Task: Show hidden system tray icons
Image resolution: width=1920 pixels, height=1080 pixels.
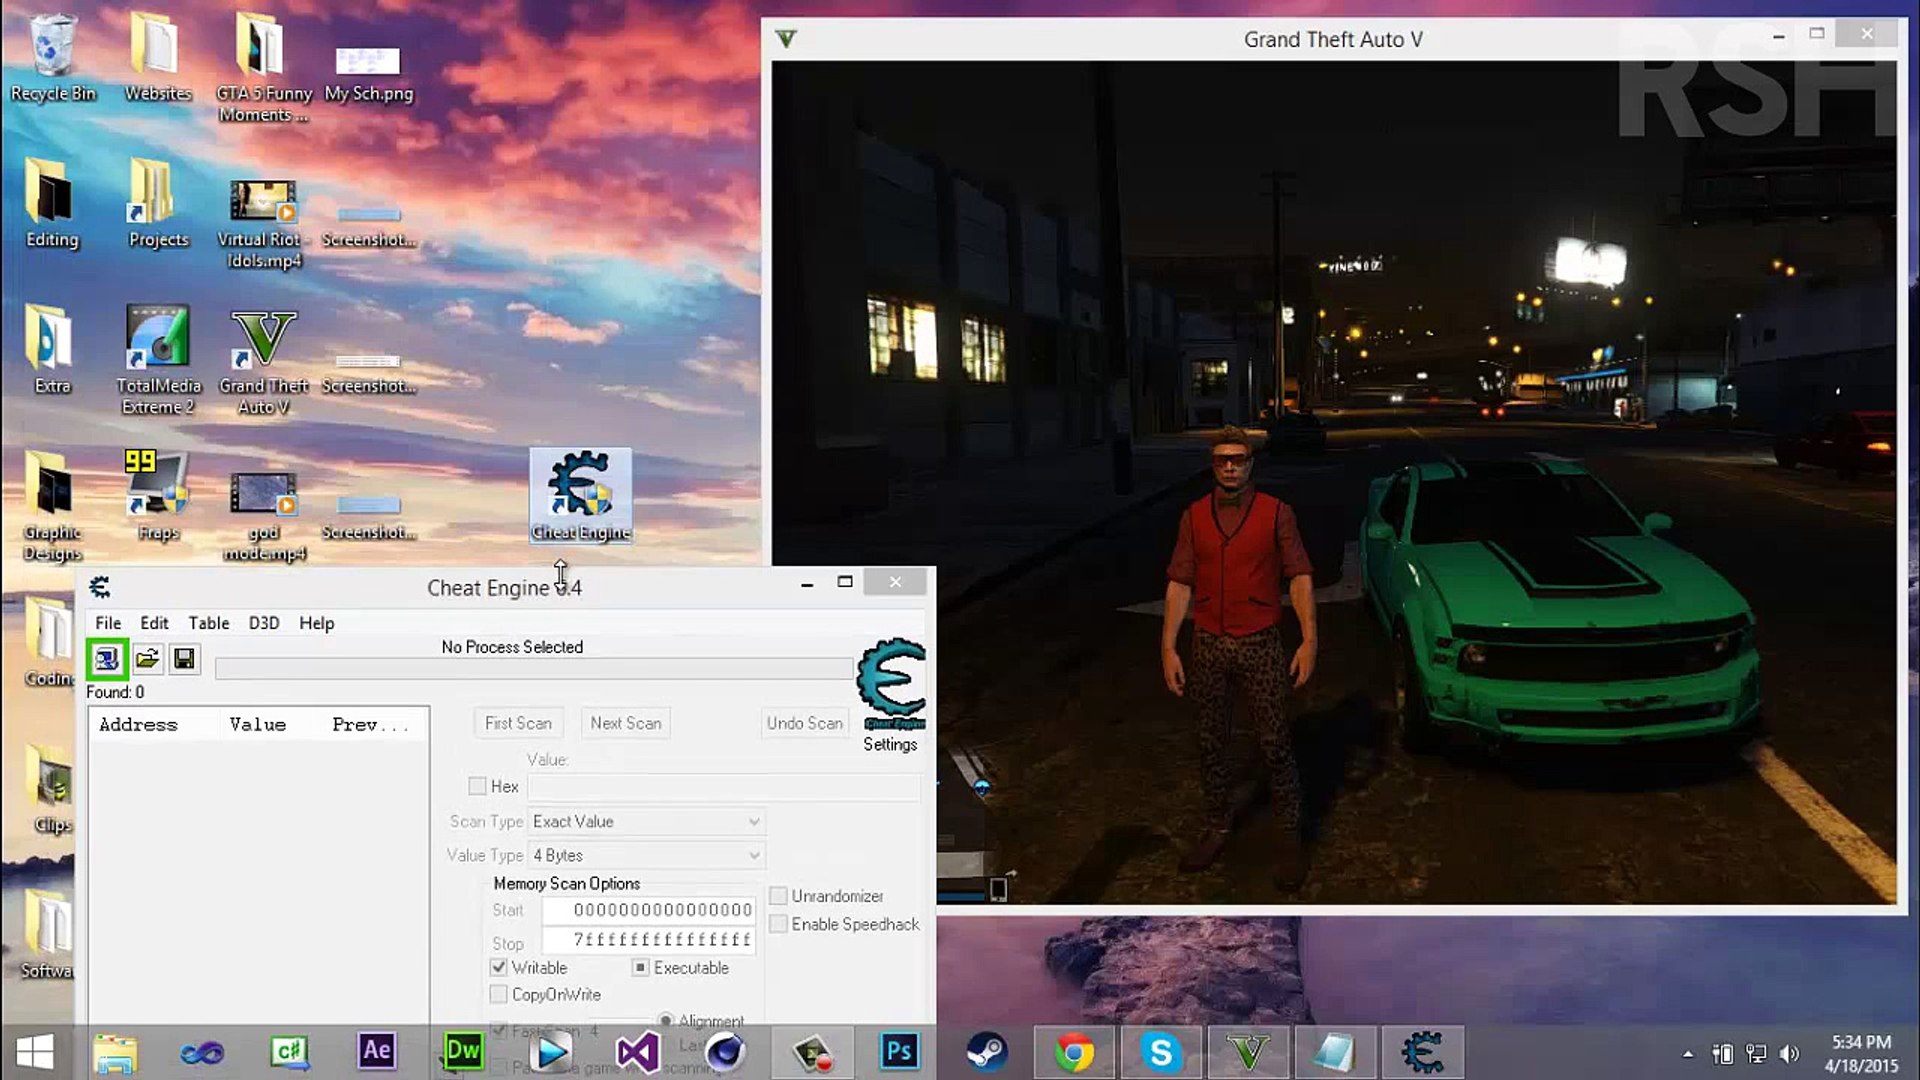Action: [x=1688, y=1054]
